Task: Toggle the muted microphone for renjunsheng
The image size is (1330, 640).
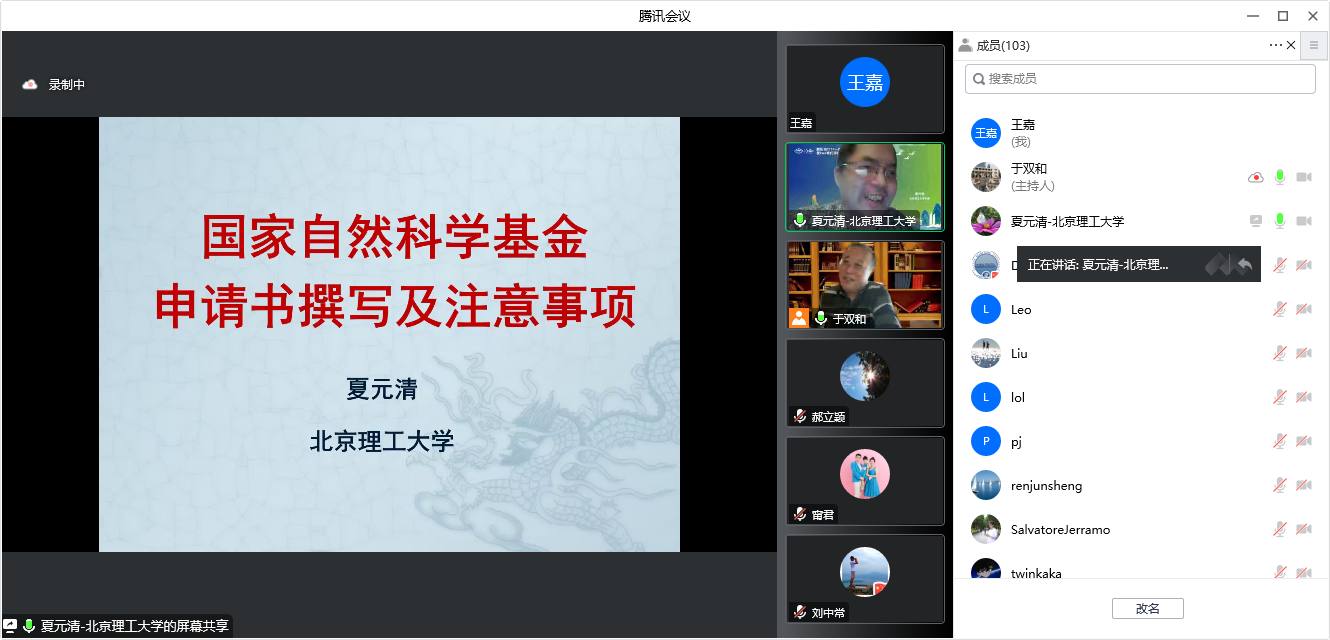Action: point(1279,485)
